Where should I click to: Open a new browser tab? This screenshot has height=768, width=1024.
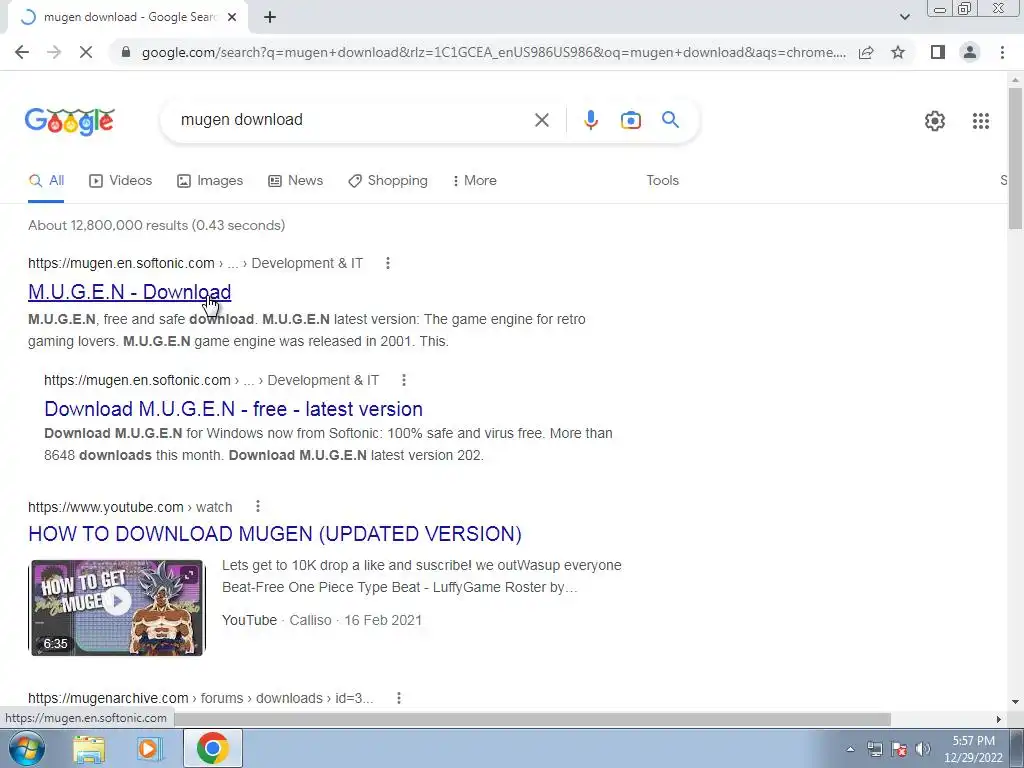coord(270,18)
